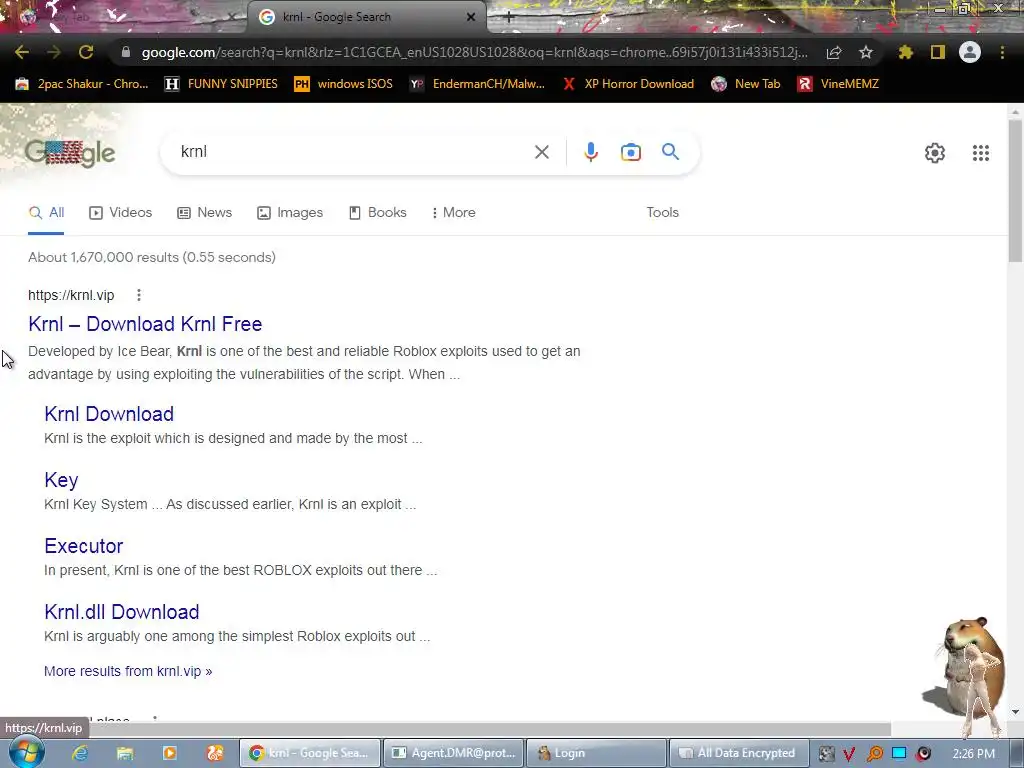Image resolution: width=1024 pixels, height=768 pixels.
Task: Click the Google holiday logo
Action: coord(70,153)
